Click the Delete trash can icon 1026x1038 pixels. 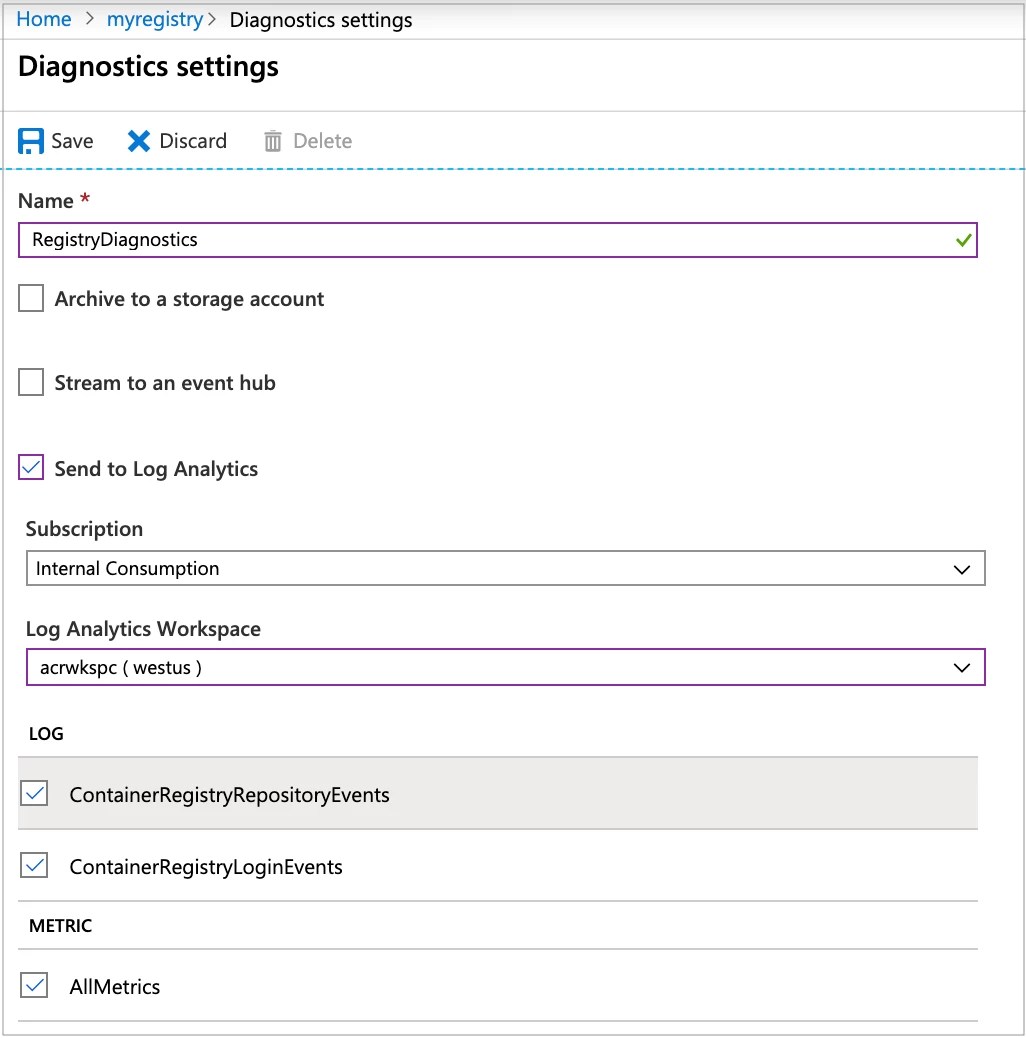[x=273, y=140]
